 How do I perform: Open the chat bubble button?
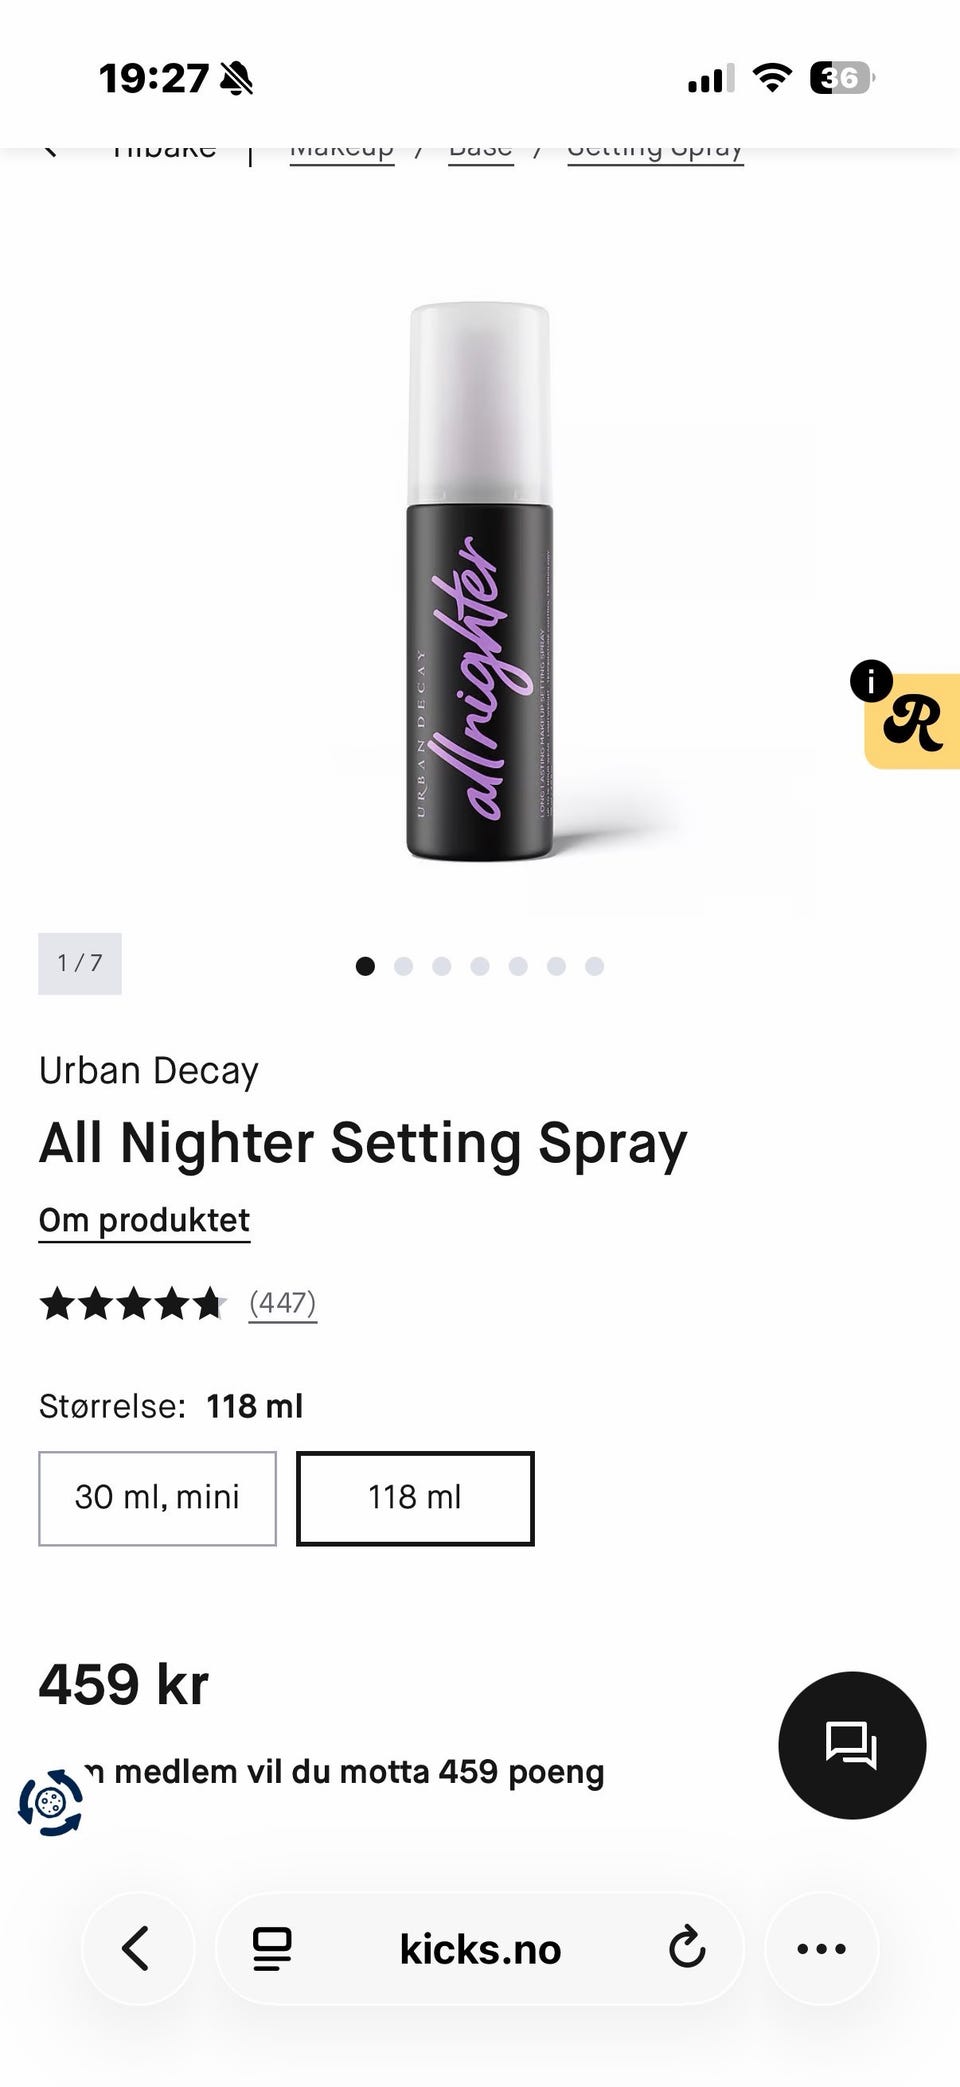point(852,1745)
